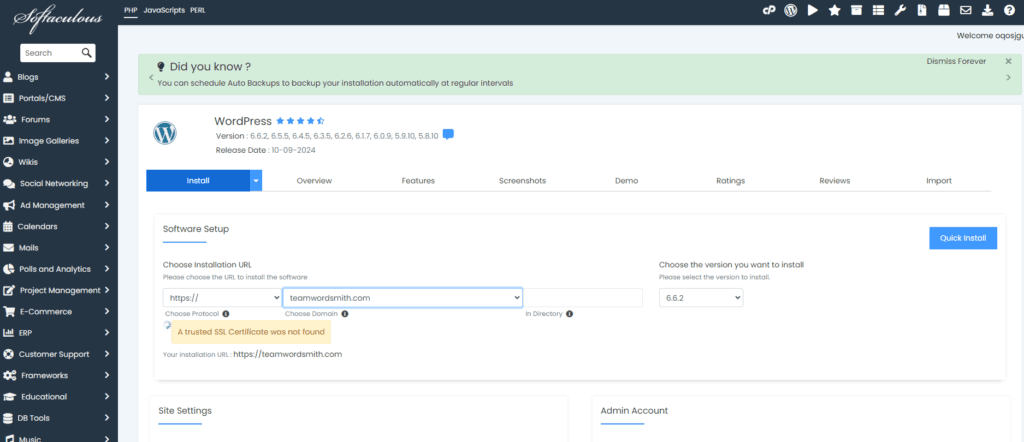1024x442 pixels.
Task: Click the WordPress logo beside the title
Action: click(x=165, y=133)
